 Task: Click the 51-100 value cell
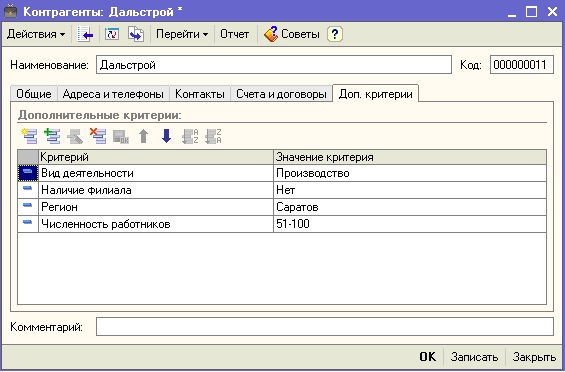[x=410, y=224]
